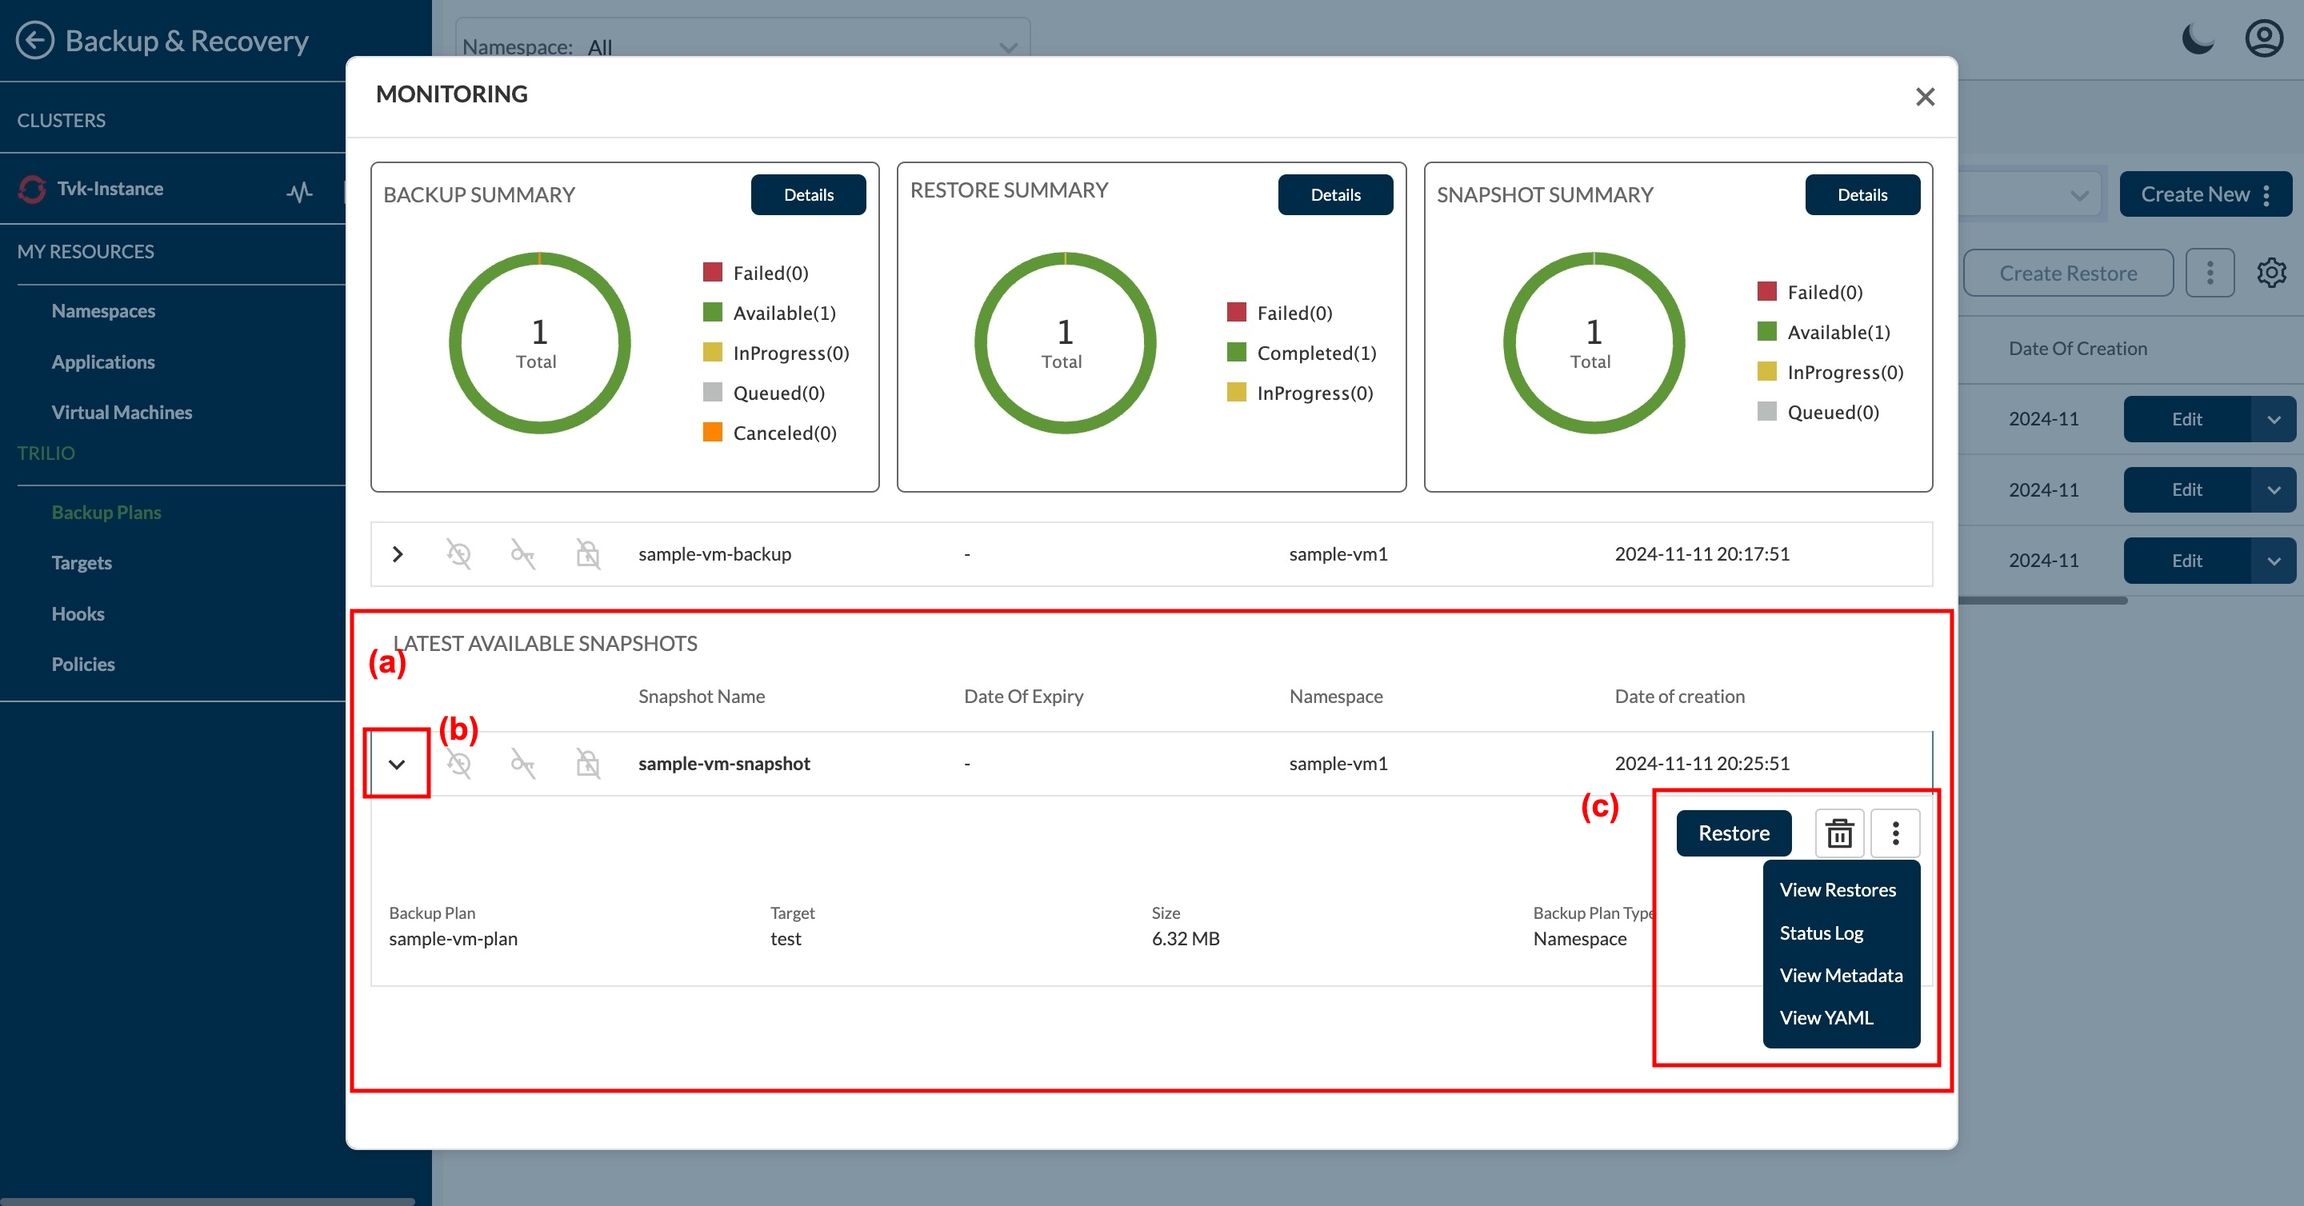Click the lock icon on sample-vm-snapshot row
This screenshot has height=1206, width=2304.
588,764
